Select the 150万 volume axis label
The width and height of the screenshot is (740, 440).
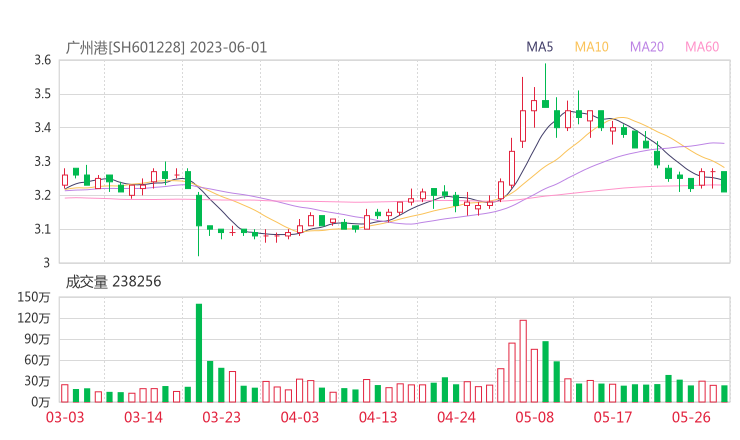click(36, 297)
